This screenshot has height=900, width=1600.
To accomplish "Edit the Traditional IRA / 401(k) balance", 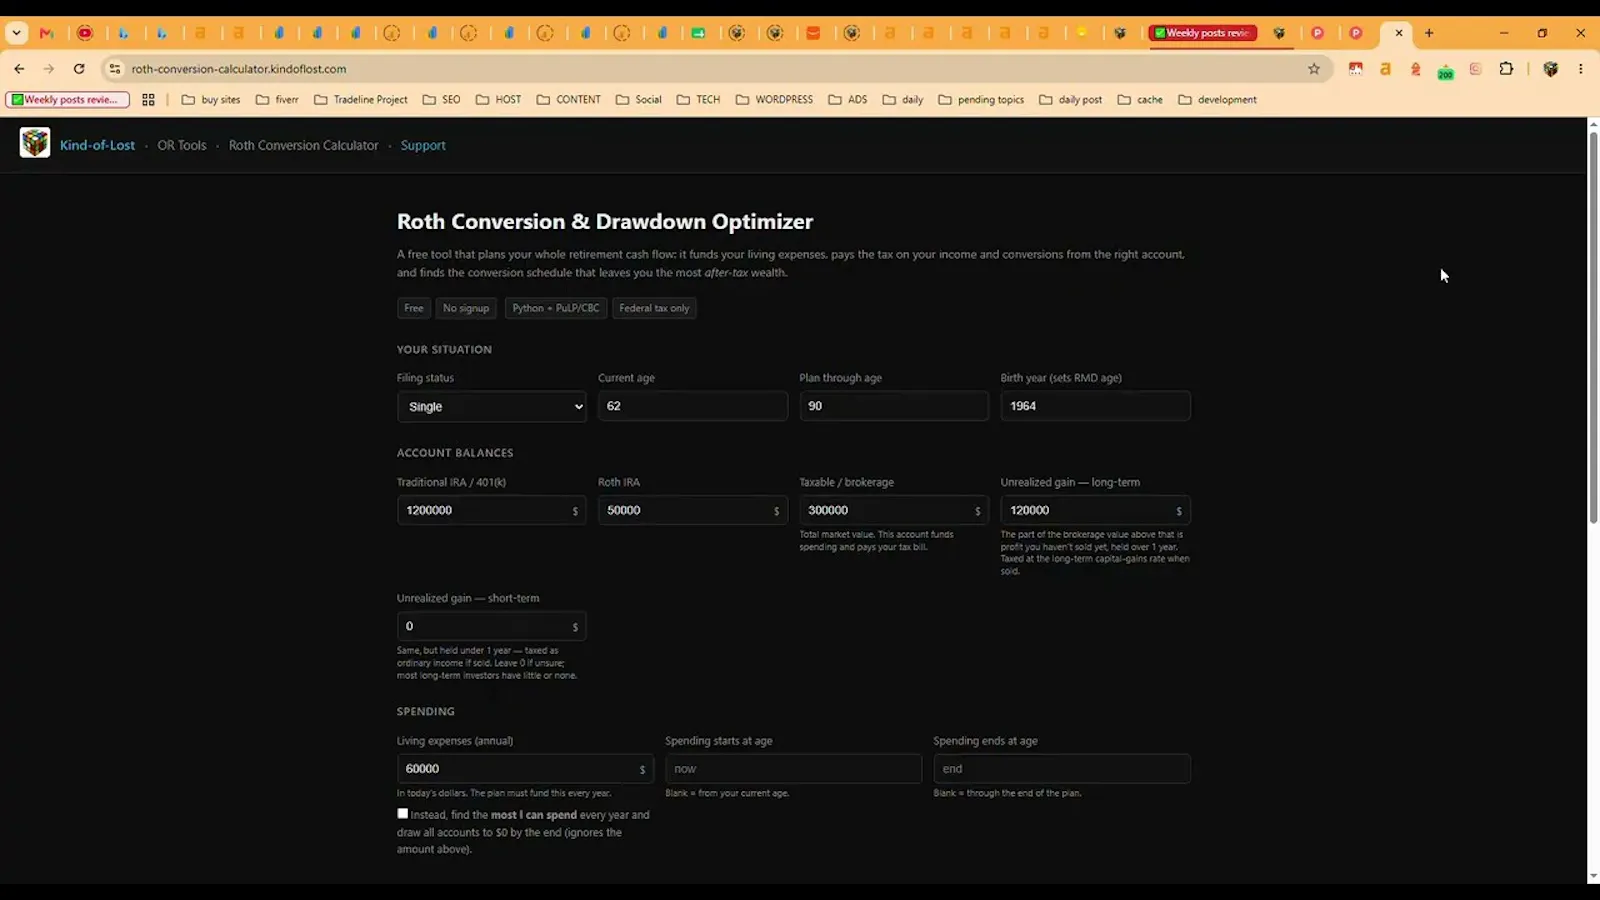I will pyautogui.click(x=491, y=510).
